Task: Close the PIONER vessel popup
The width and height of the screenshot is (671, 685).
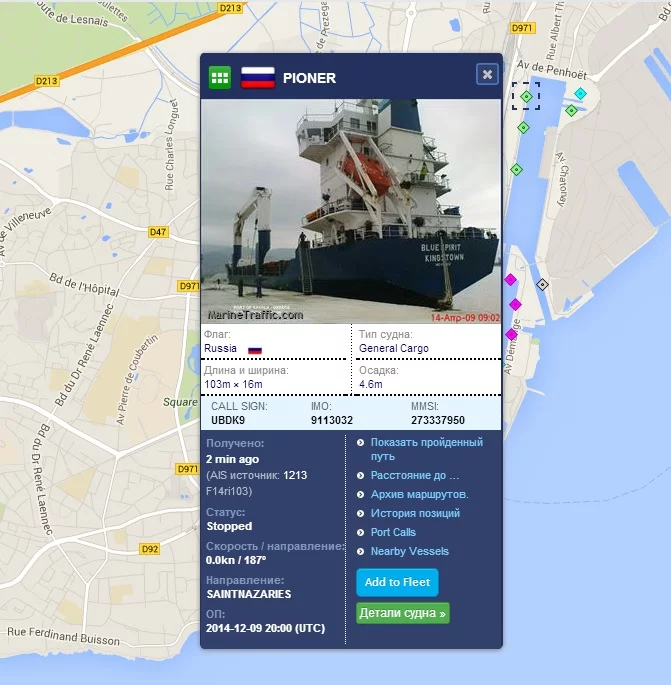Action: (x=487, y=74)
